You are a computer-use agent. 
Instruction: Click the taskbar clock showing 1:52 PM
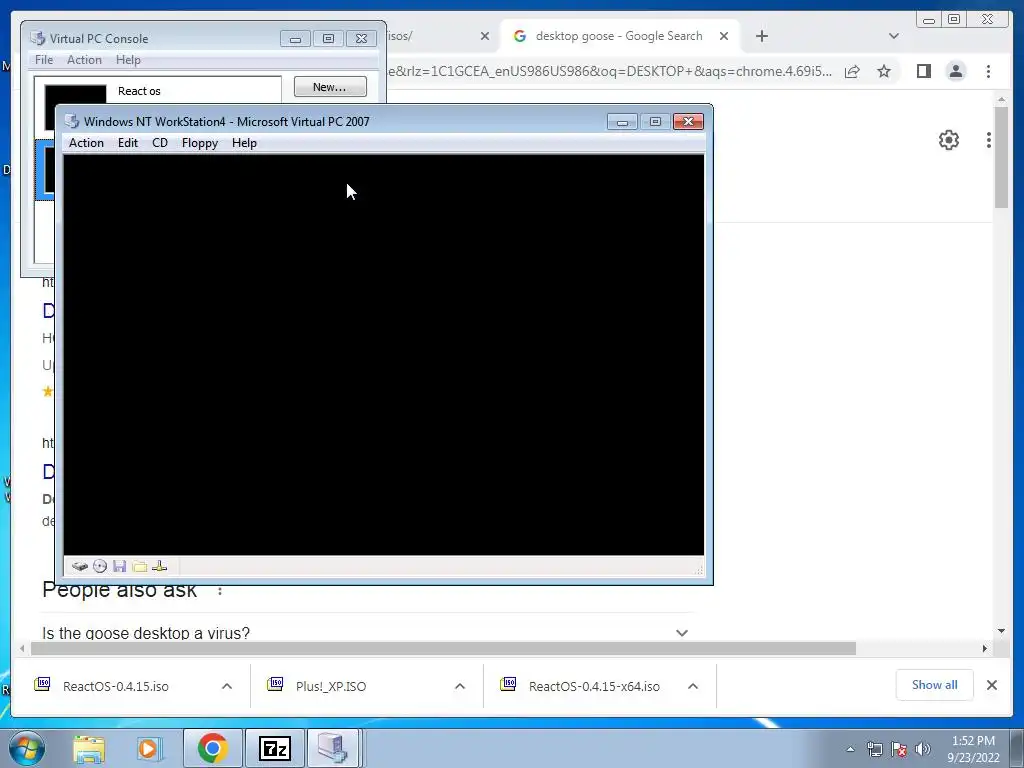pyautogui.click(x=973, y=749)
